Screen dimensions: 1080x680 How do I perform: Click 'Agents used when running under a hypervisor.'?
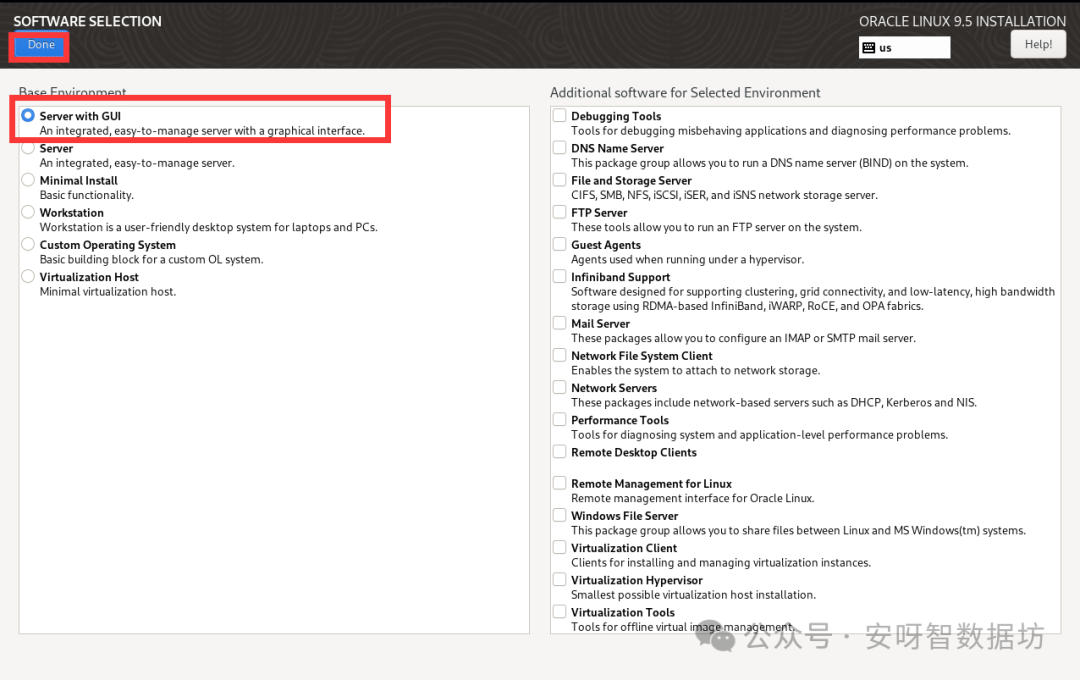(687, 260)
